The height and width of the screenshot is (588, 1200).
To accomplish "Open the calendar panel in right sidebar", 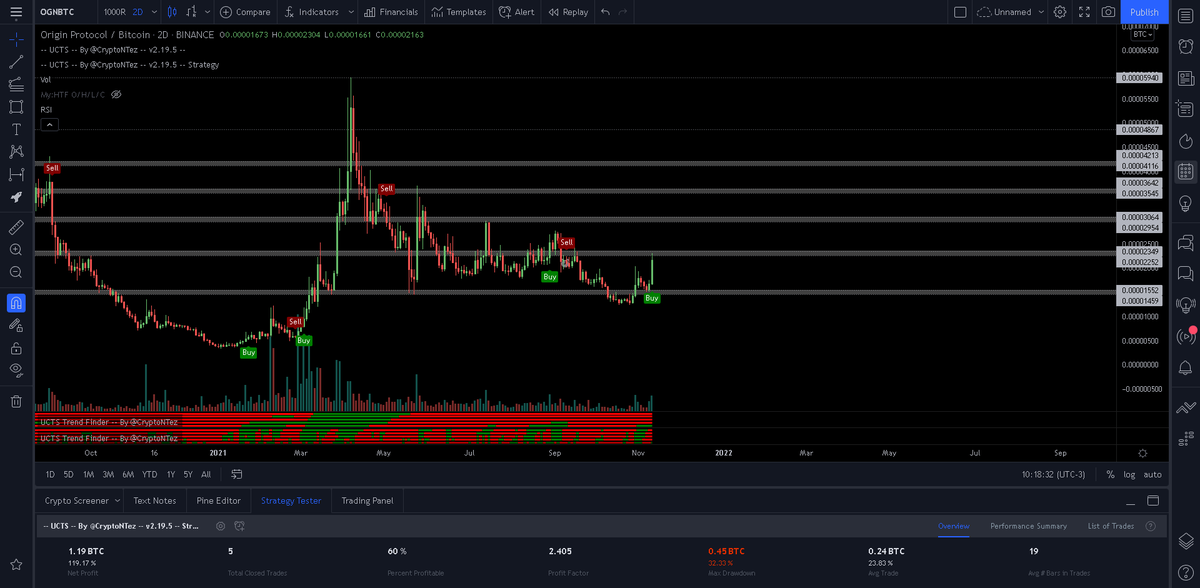I will pyautogui.click(x=1185, y=172).
